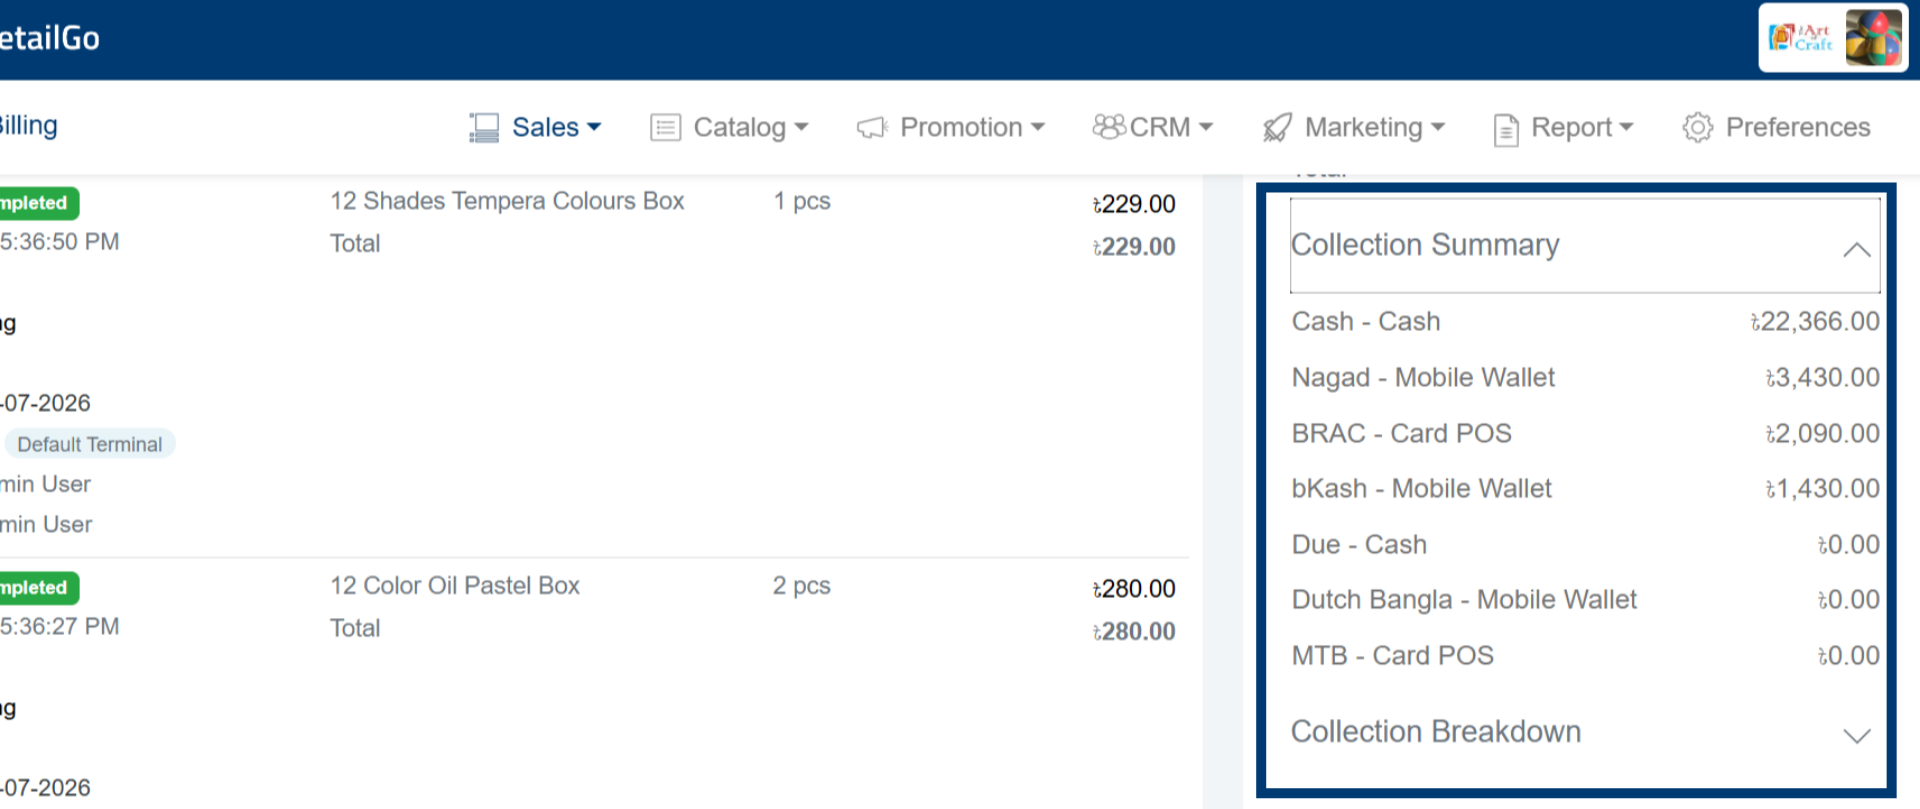
Task: Expand the Collection Breakdown chevron
Action: [x=1856, y=735]
